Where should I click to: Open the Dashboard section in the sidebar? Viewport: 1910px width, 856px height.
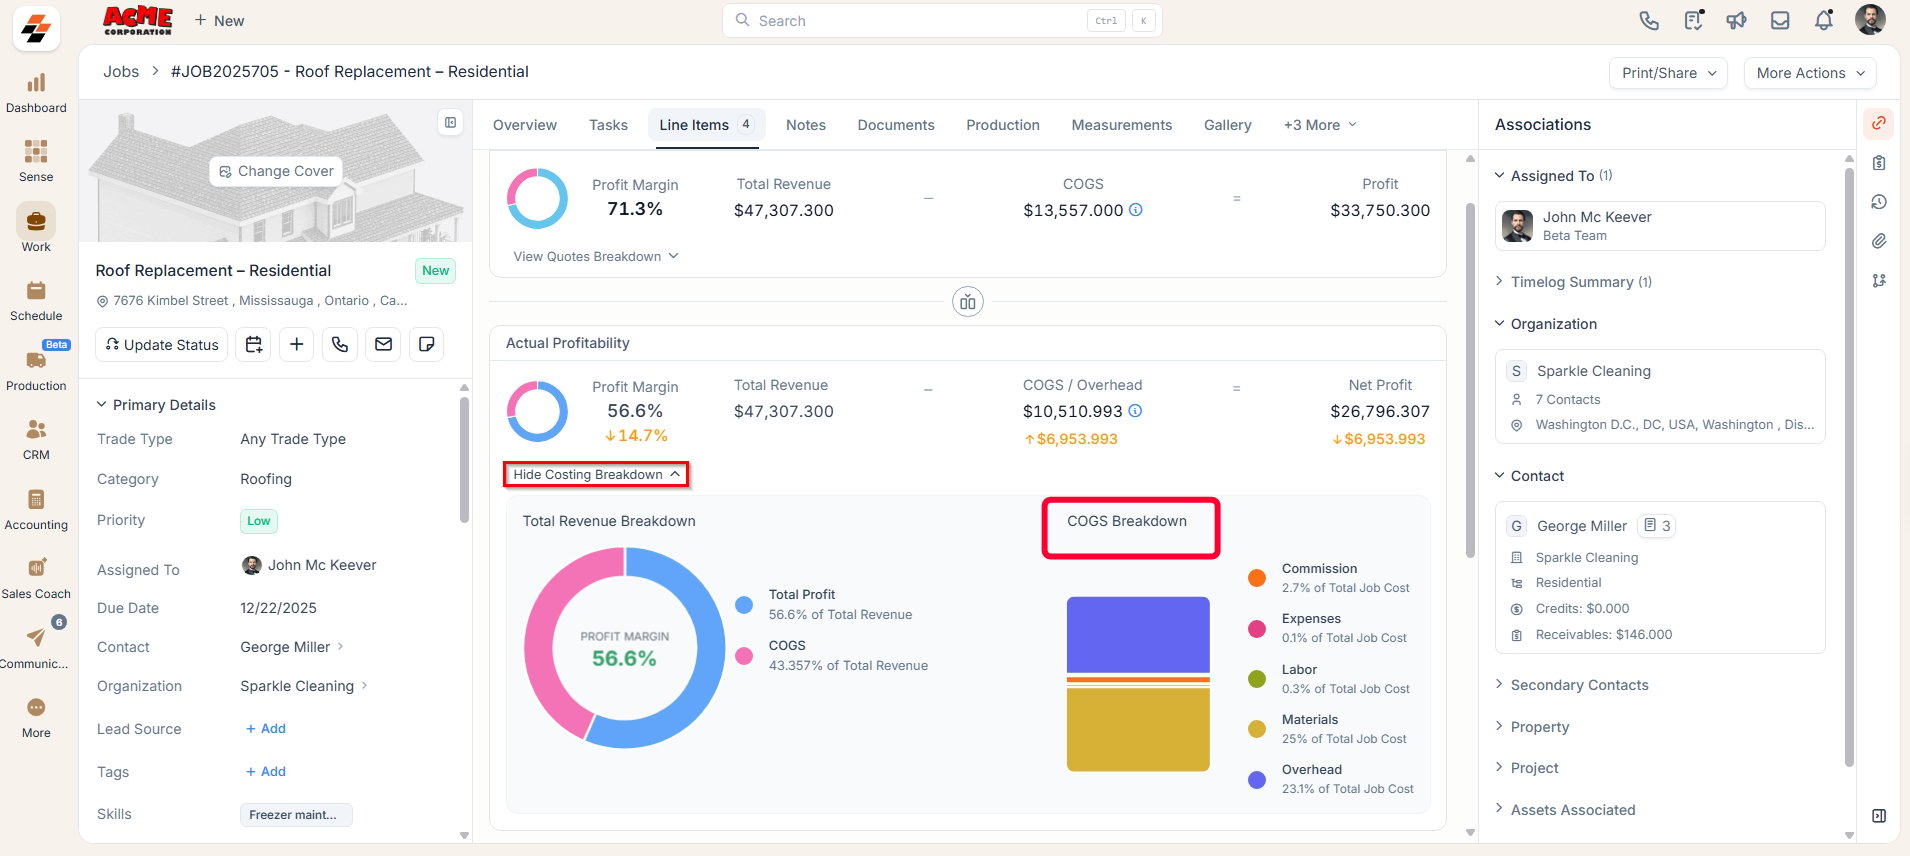point(36,94)
